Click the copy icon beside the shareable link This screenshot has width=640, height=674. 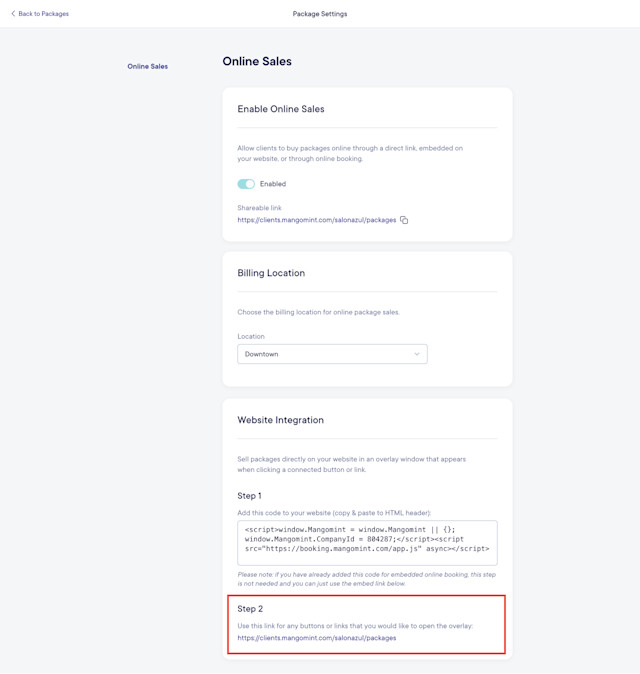coord(404,220)
